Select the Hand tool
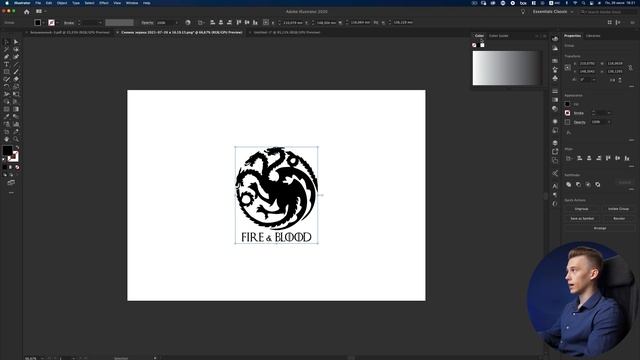 point(6,139)
